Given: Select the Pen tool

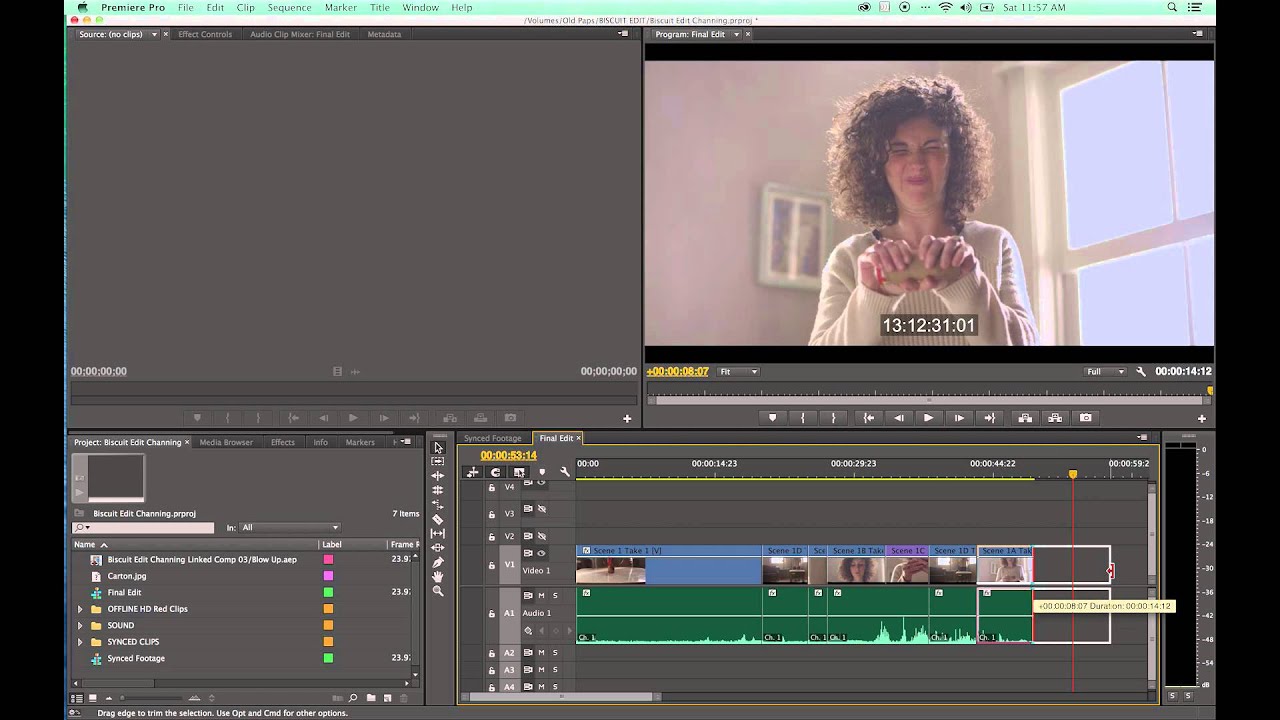Looking at the screenshot, I should click(438, 563).
